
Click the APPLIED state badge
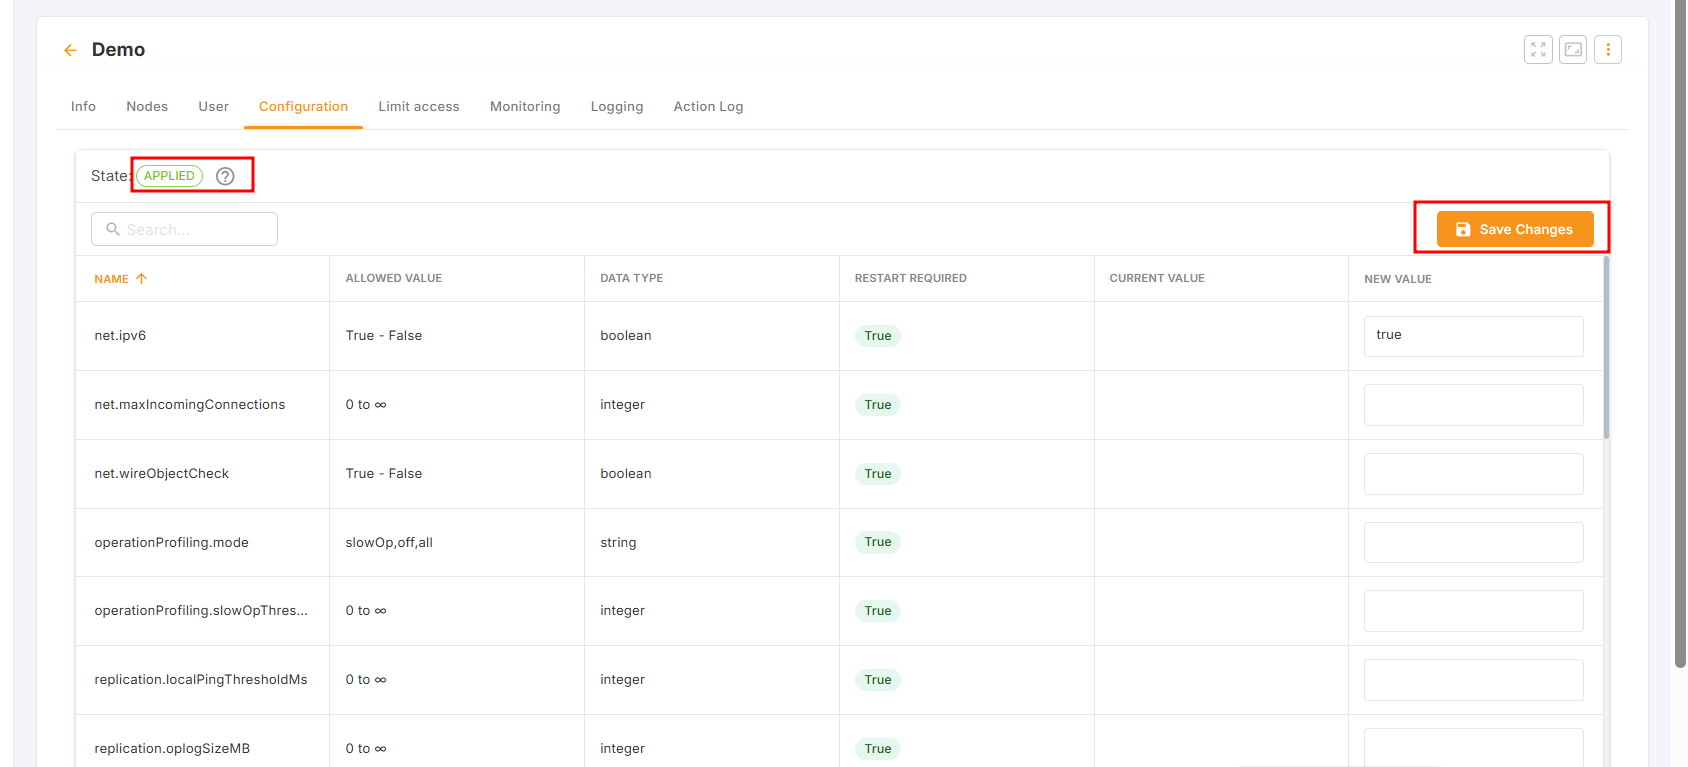pyautogui.click(x=169, y=176)
